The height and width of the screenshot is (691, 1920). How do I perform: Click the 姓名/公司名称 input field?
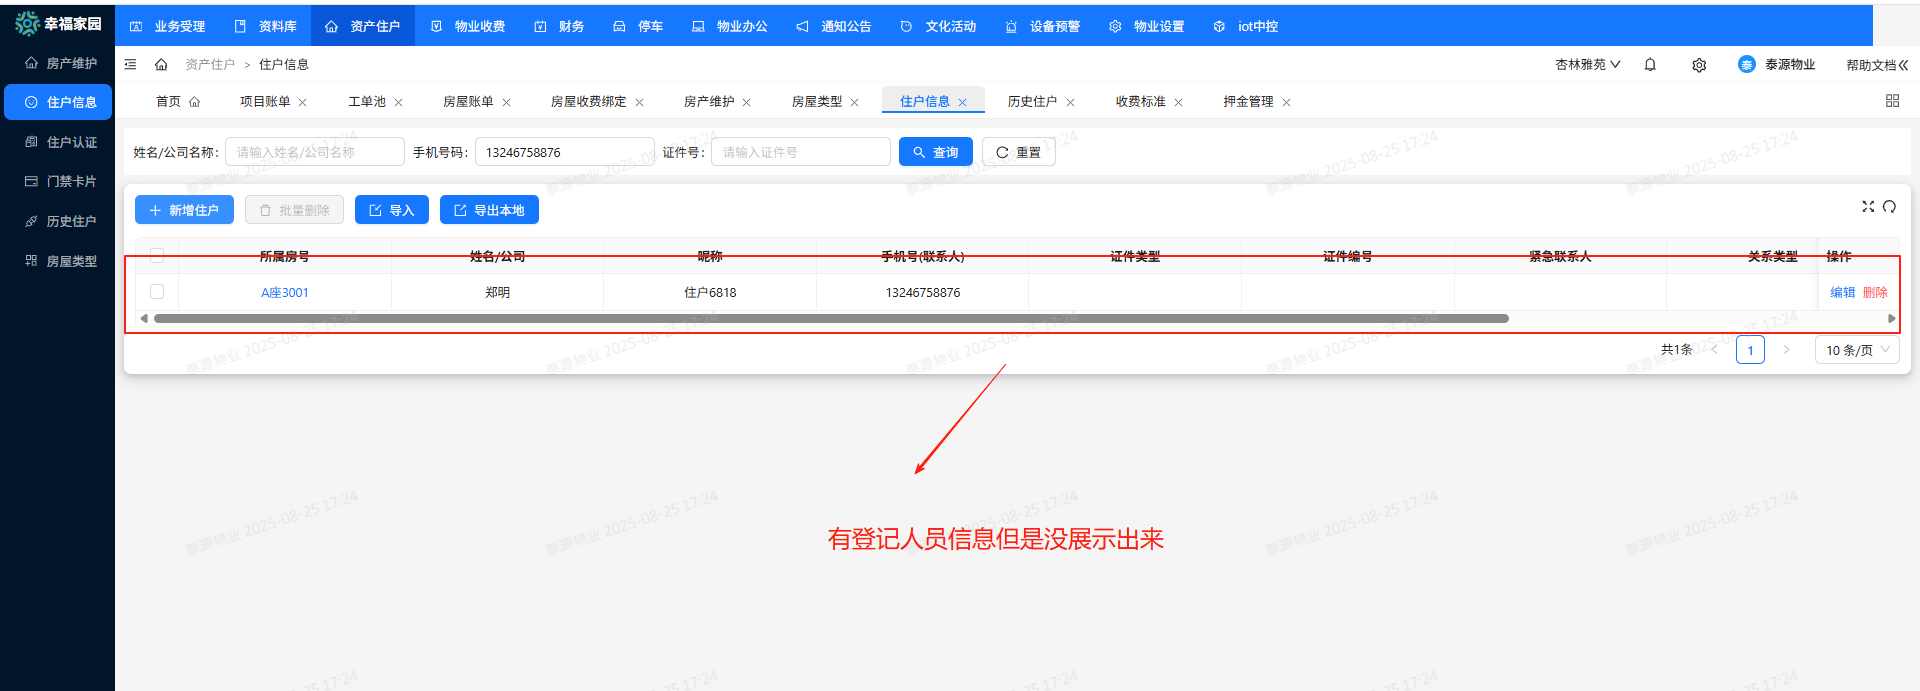click(x=315, y=152)
